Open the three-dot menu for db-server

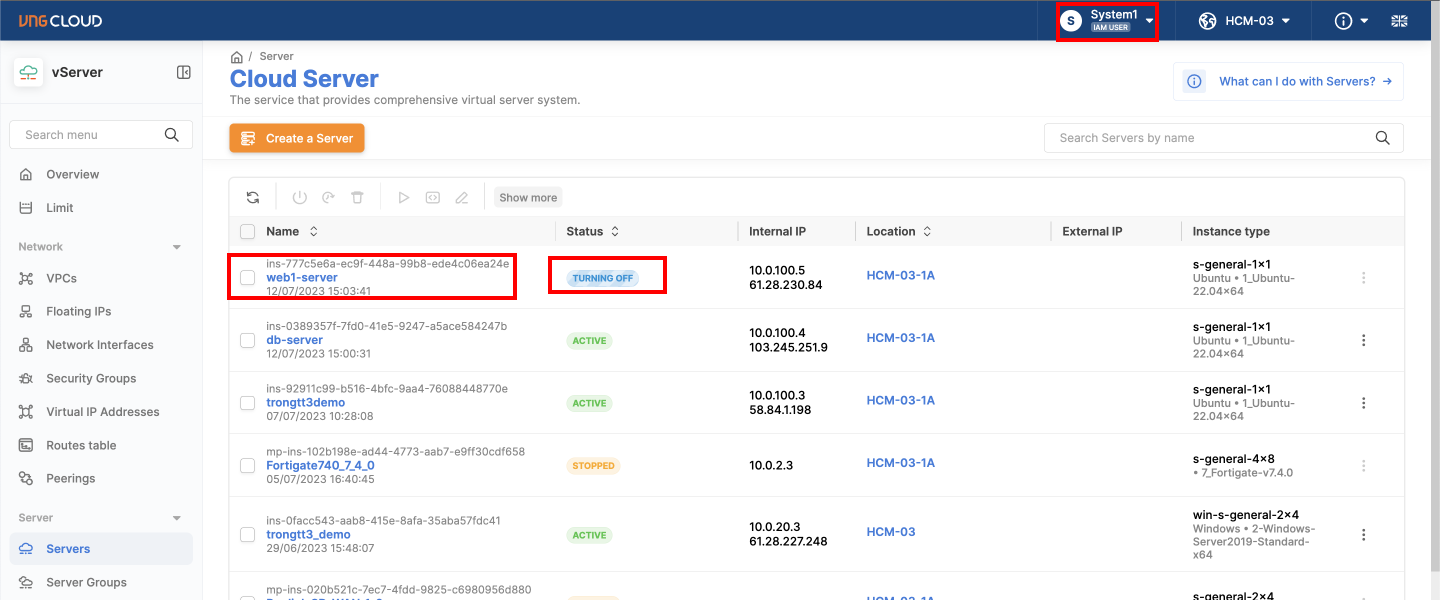pyautogui.click(x=1363, y=341)
